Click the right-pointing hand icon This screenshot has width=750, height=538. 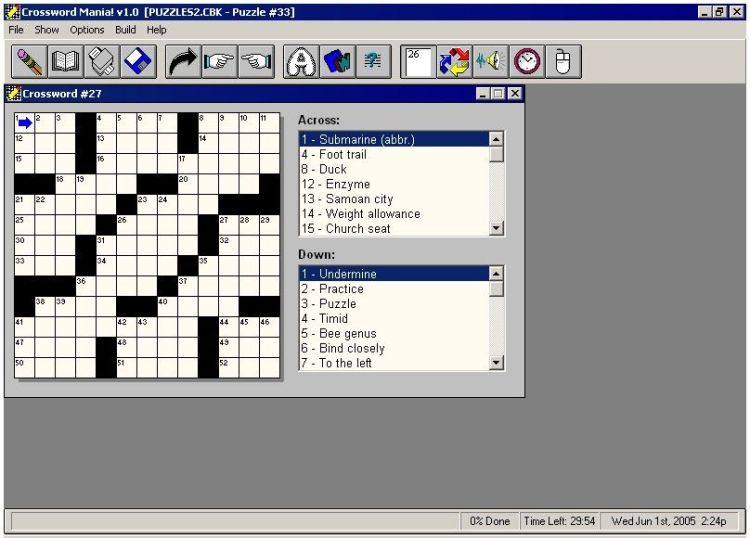(219, 62)
